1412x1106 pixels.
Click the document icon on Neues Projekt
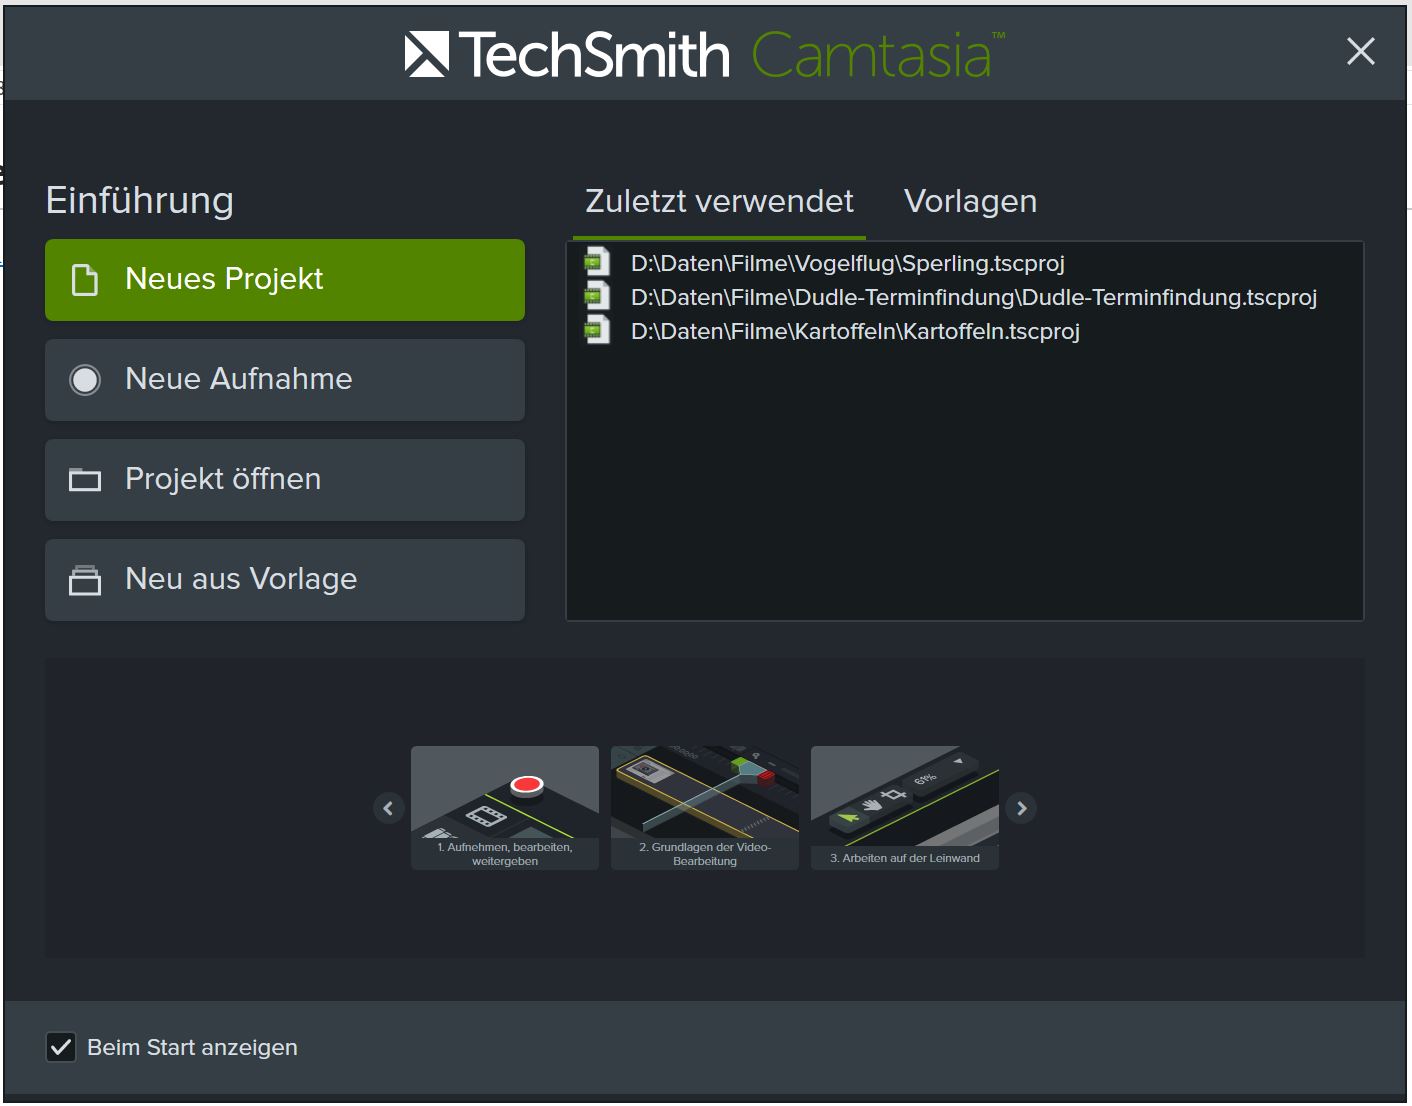click(85, 280)
